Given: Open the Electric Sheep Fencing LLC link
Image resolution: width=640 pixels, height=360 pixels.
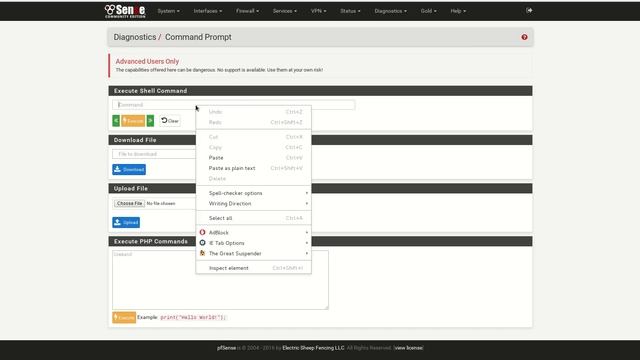Looking at the screenshot, I should (x=313, y=348).
